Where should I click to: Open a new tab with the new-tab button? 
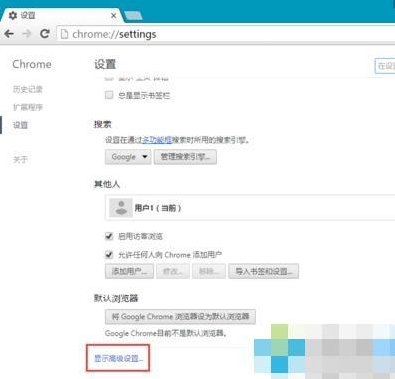tap(133, 15)
